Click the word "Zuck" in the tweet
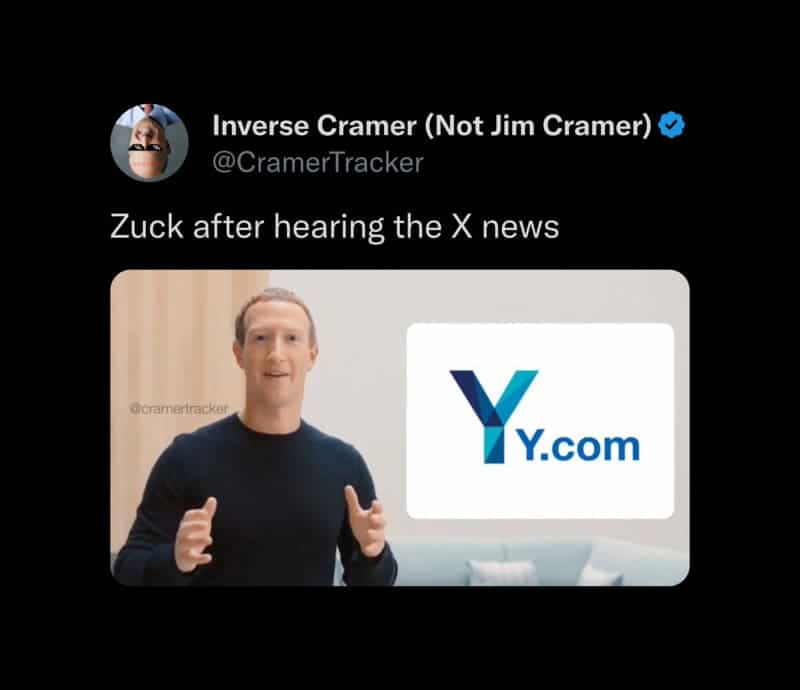Viewport: 800px width, 690px height. pyautogui.click(x=146, y=227)
